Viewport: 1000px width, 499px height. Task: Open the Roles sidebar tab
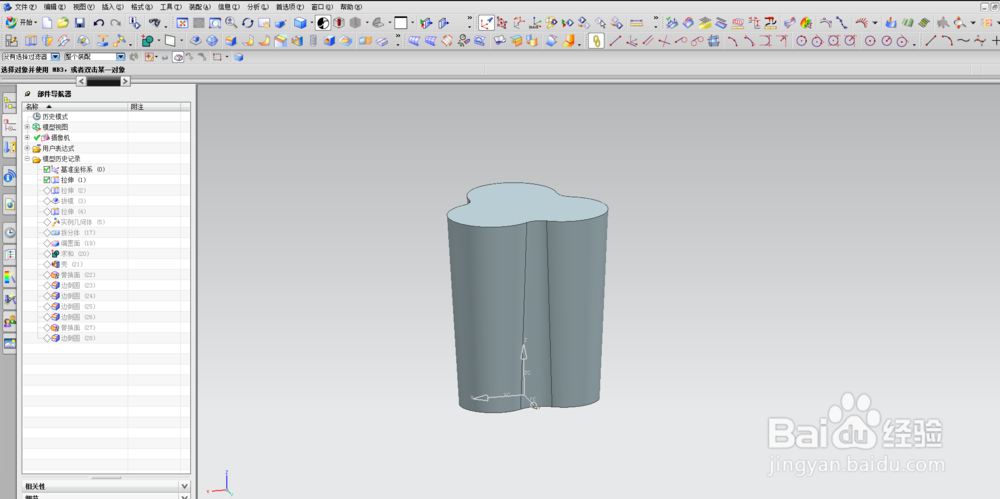(10, 321)
